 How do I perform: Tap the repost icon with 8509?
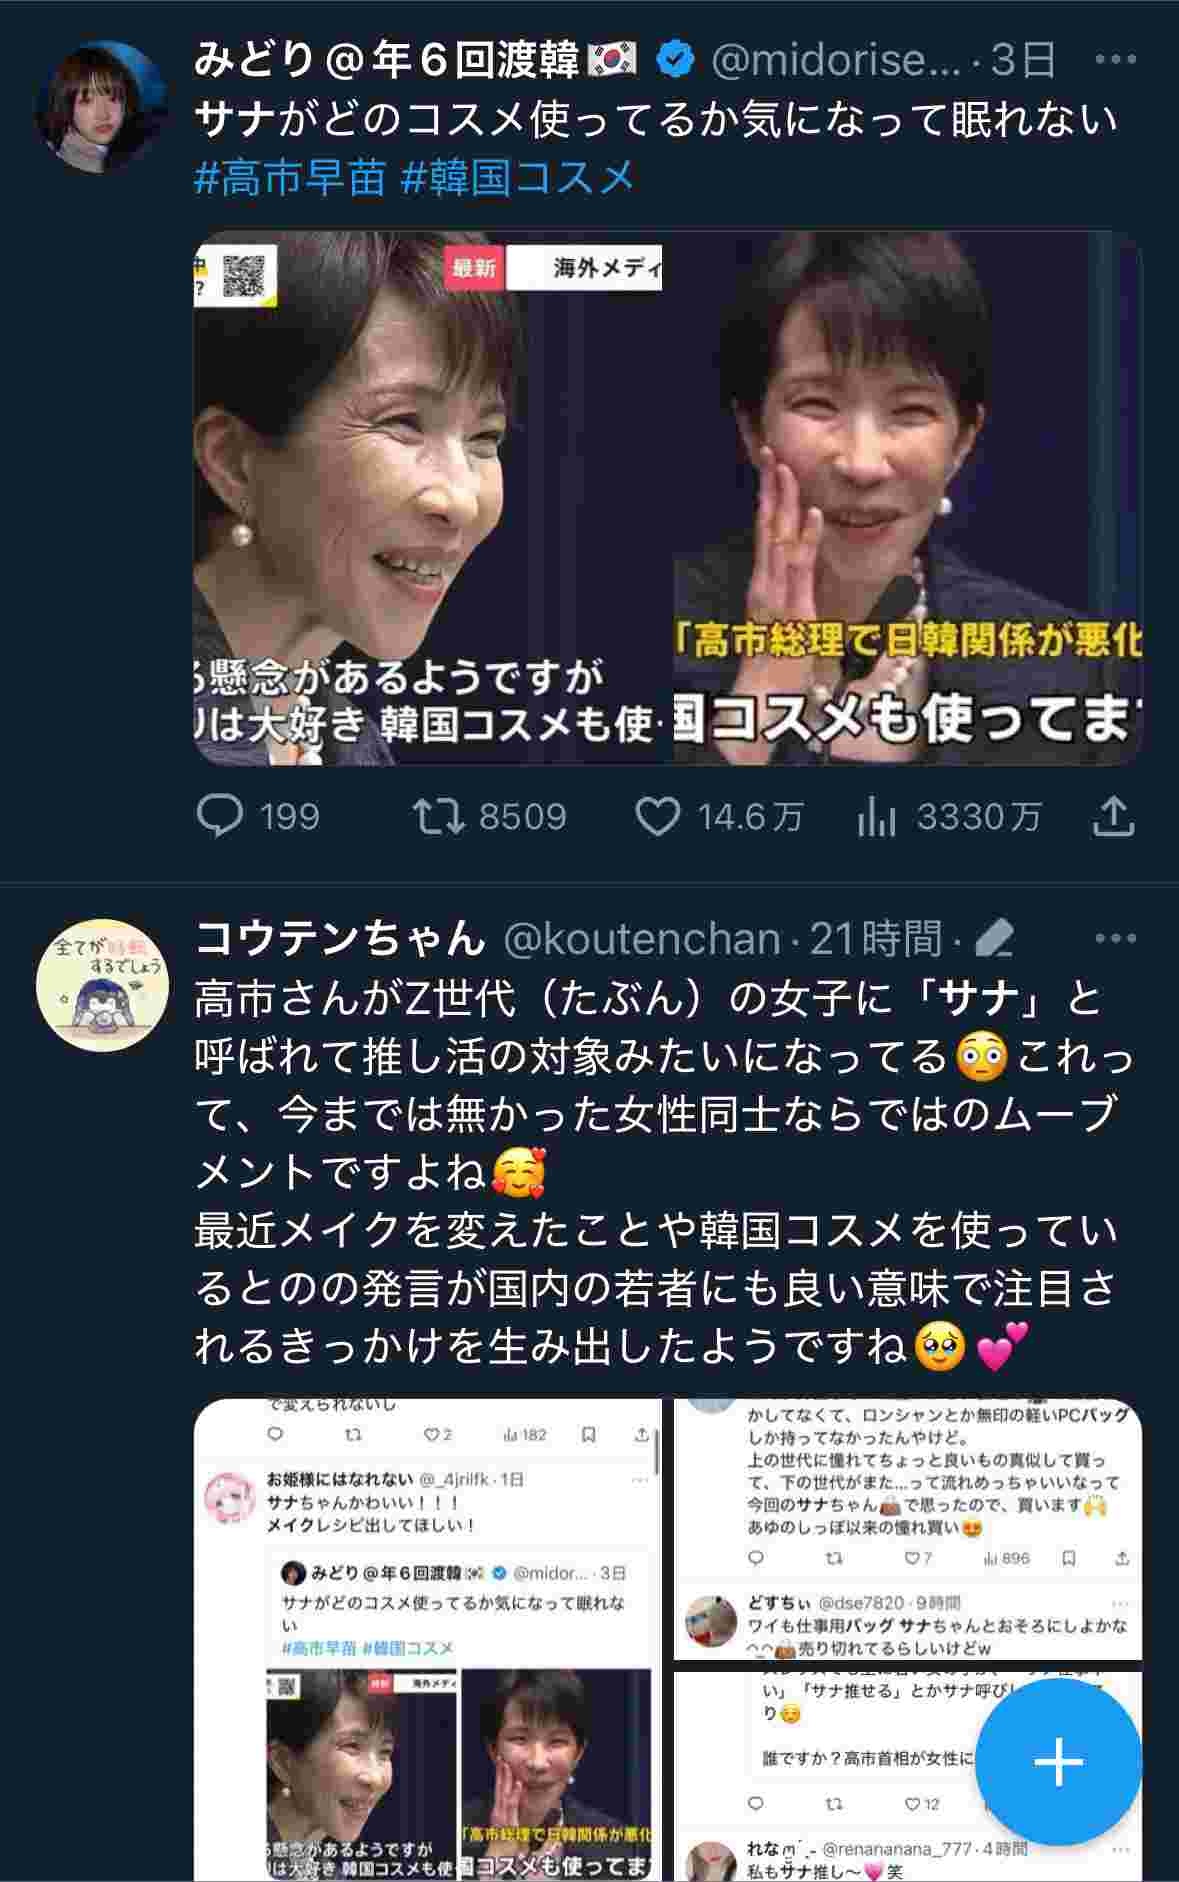439,817
